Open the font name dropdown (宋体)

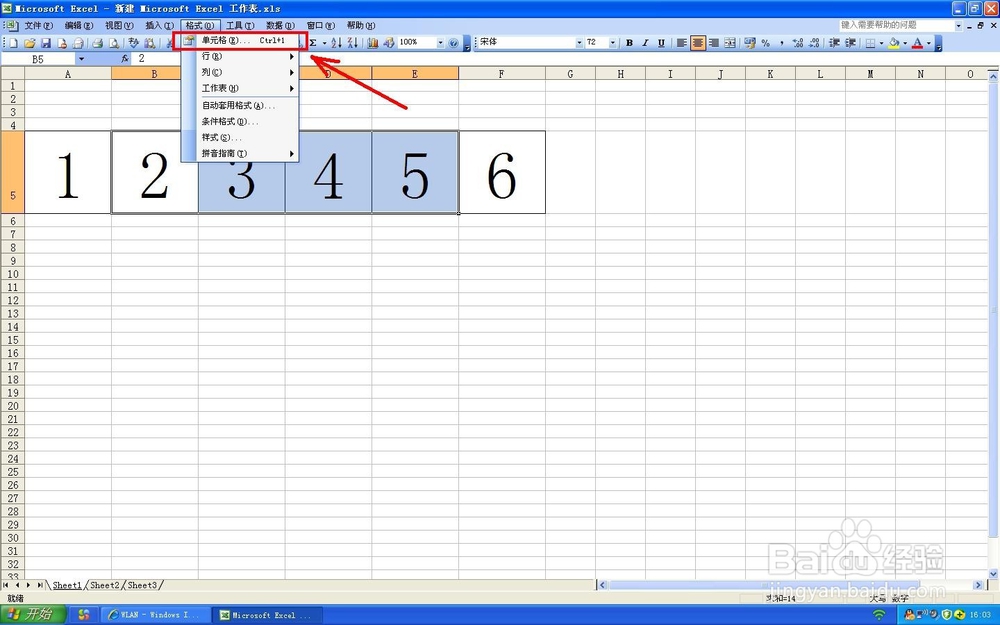pos(579,43)
